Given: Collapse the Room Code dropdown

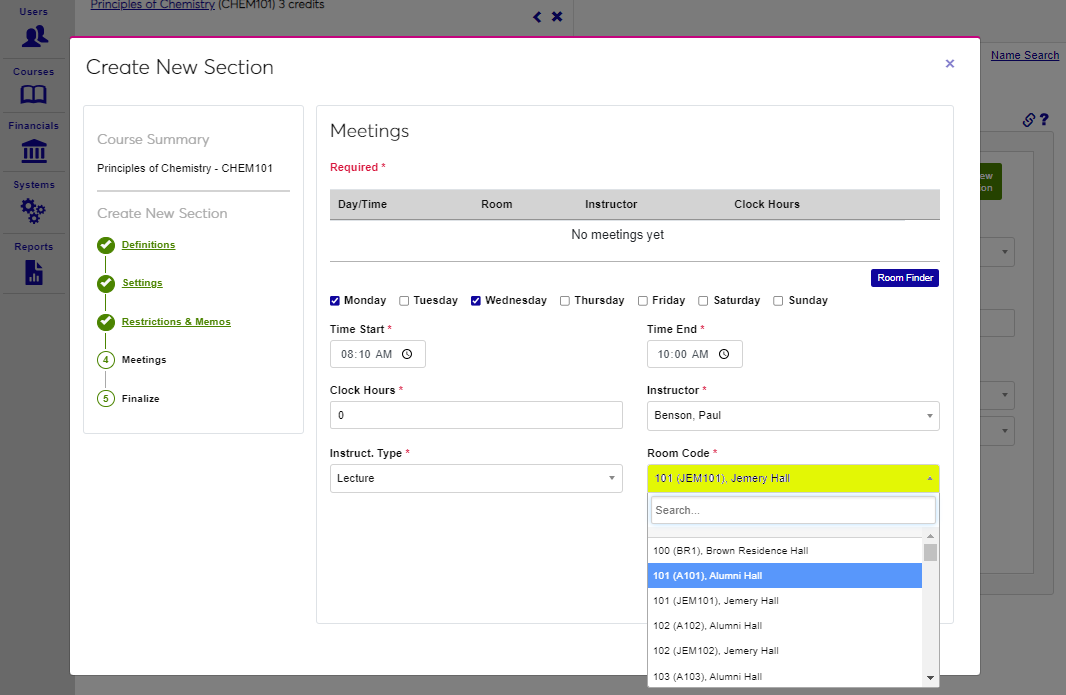Looking at the screenshot, I should point(793,478).
